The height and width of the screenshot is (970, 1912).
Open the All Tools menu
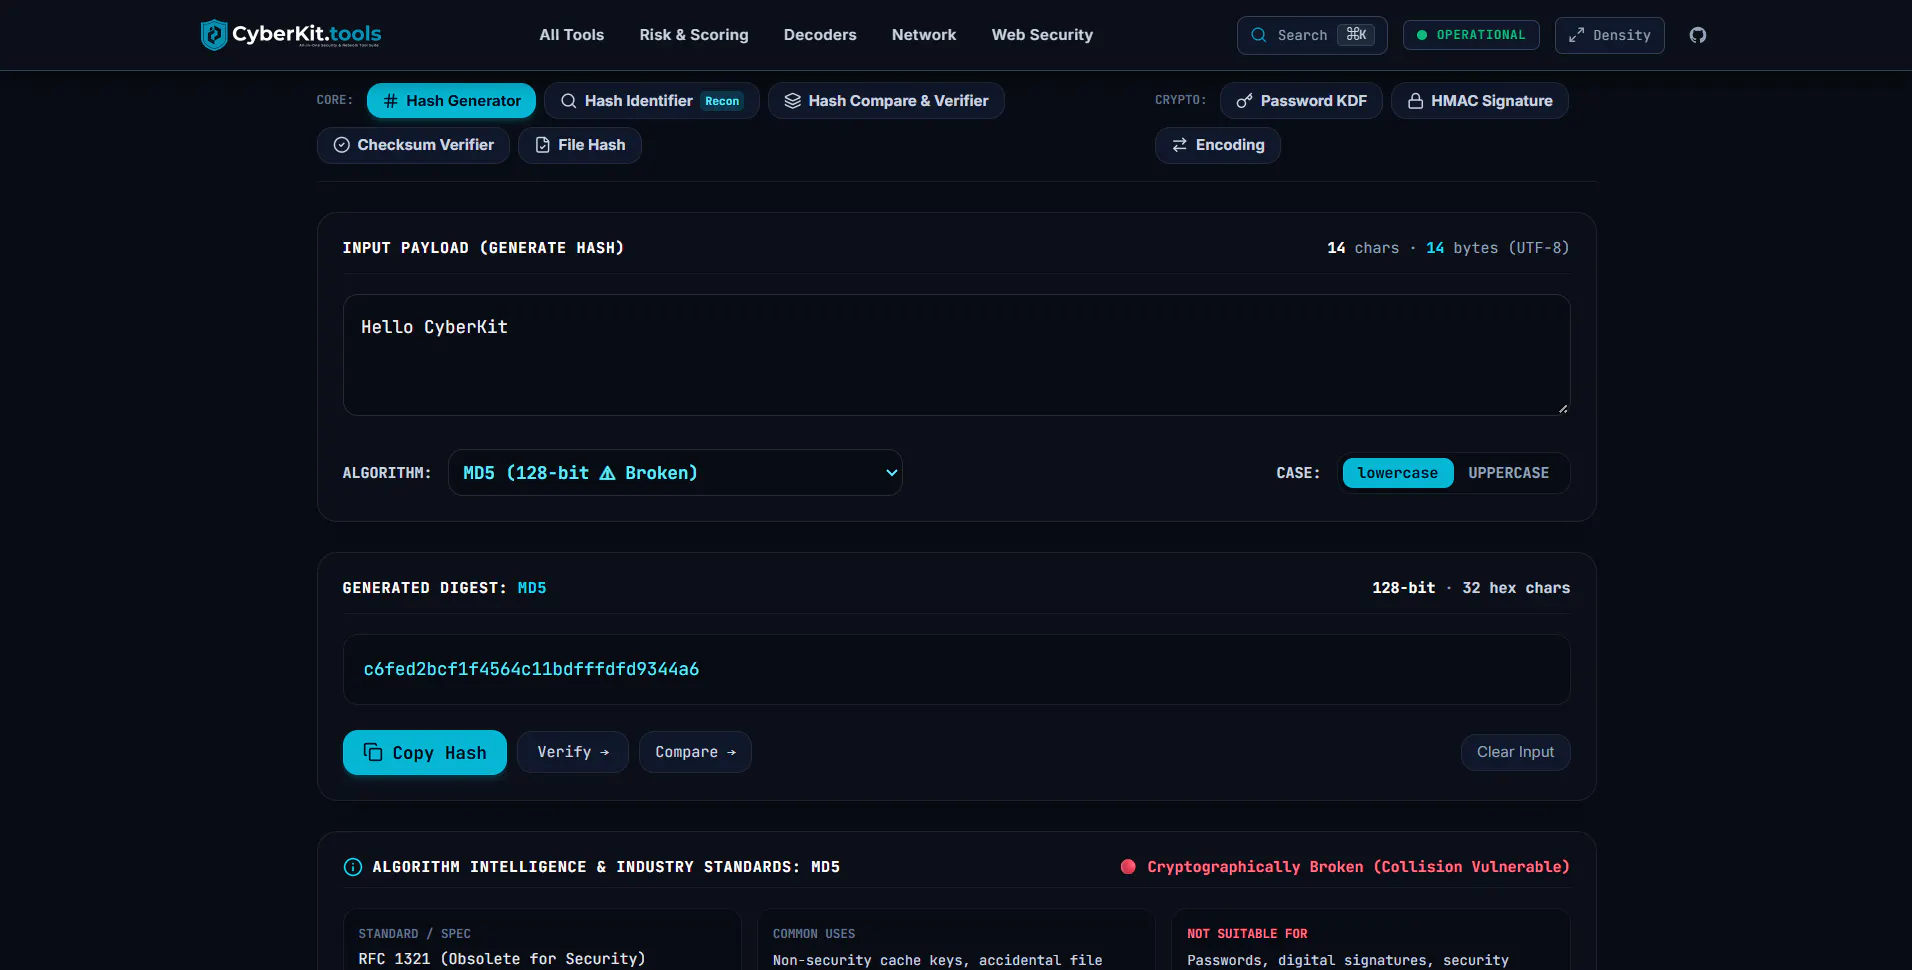point(571,35)
